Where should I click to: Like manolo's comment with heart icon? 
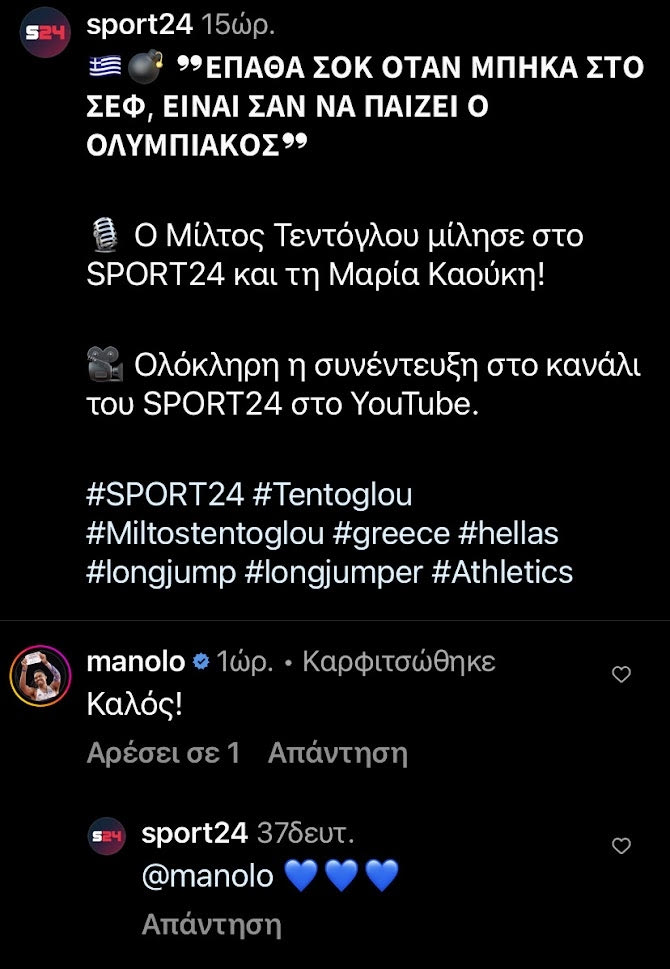click(x=621, y=675)
